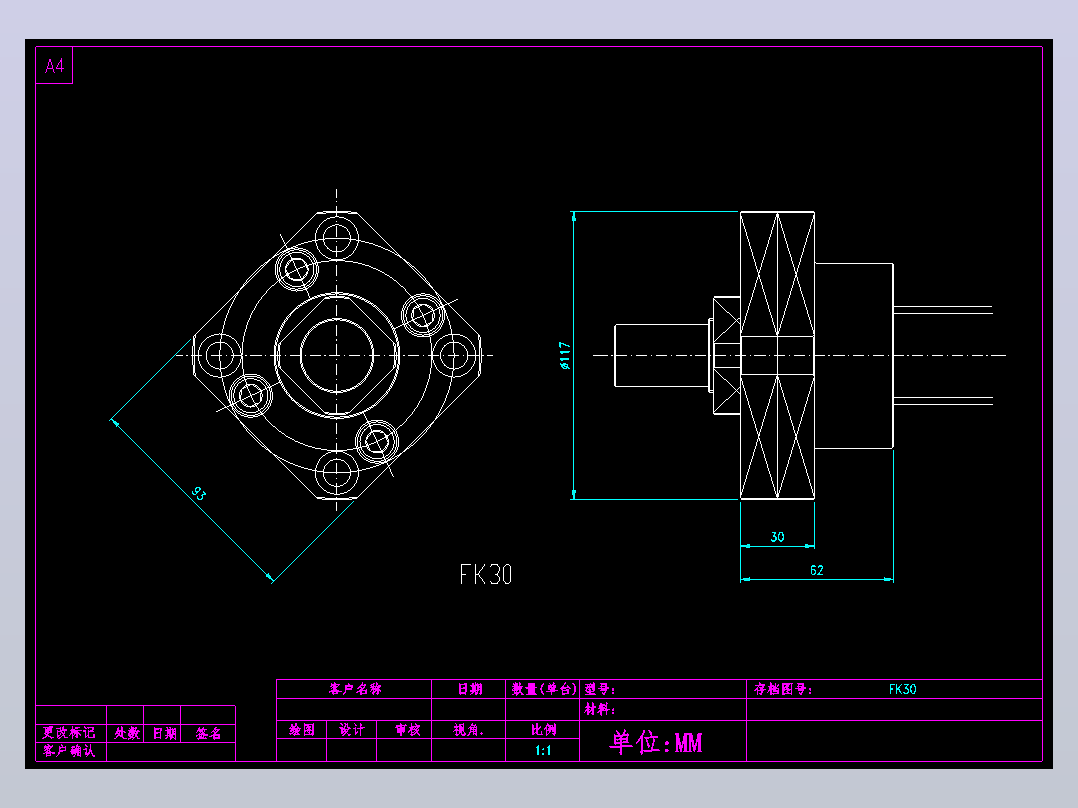Image resolution: width=1078 pixels, height=808 pixels.
Task: Select the 93 diagonal dimension text
Action: click(199, 493)
